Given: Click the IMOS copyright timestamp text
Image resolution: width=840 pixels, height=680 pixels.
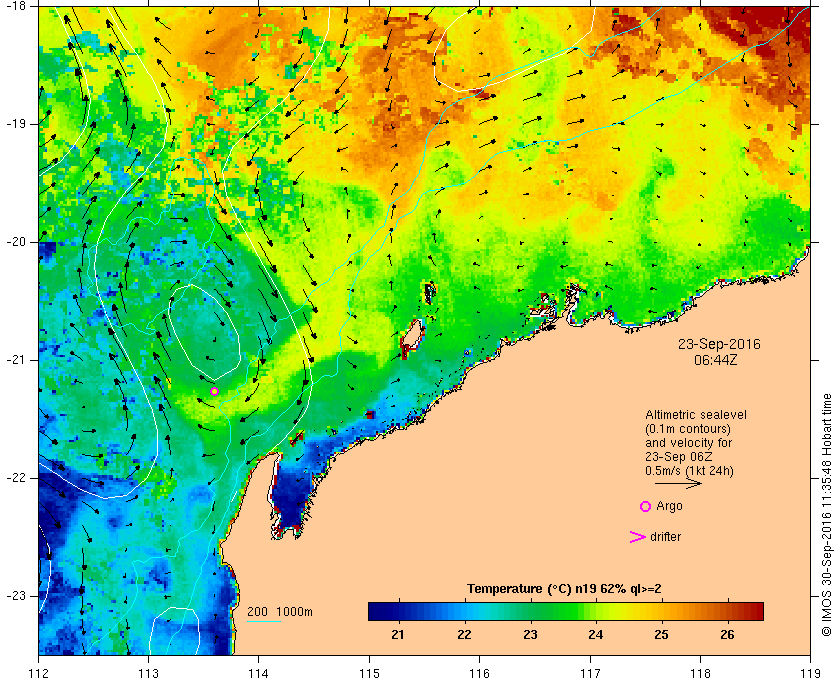Looking at the screenshot, I should pyautogui.click(x=827, y=515).
